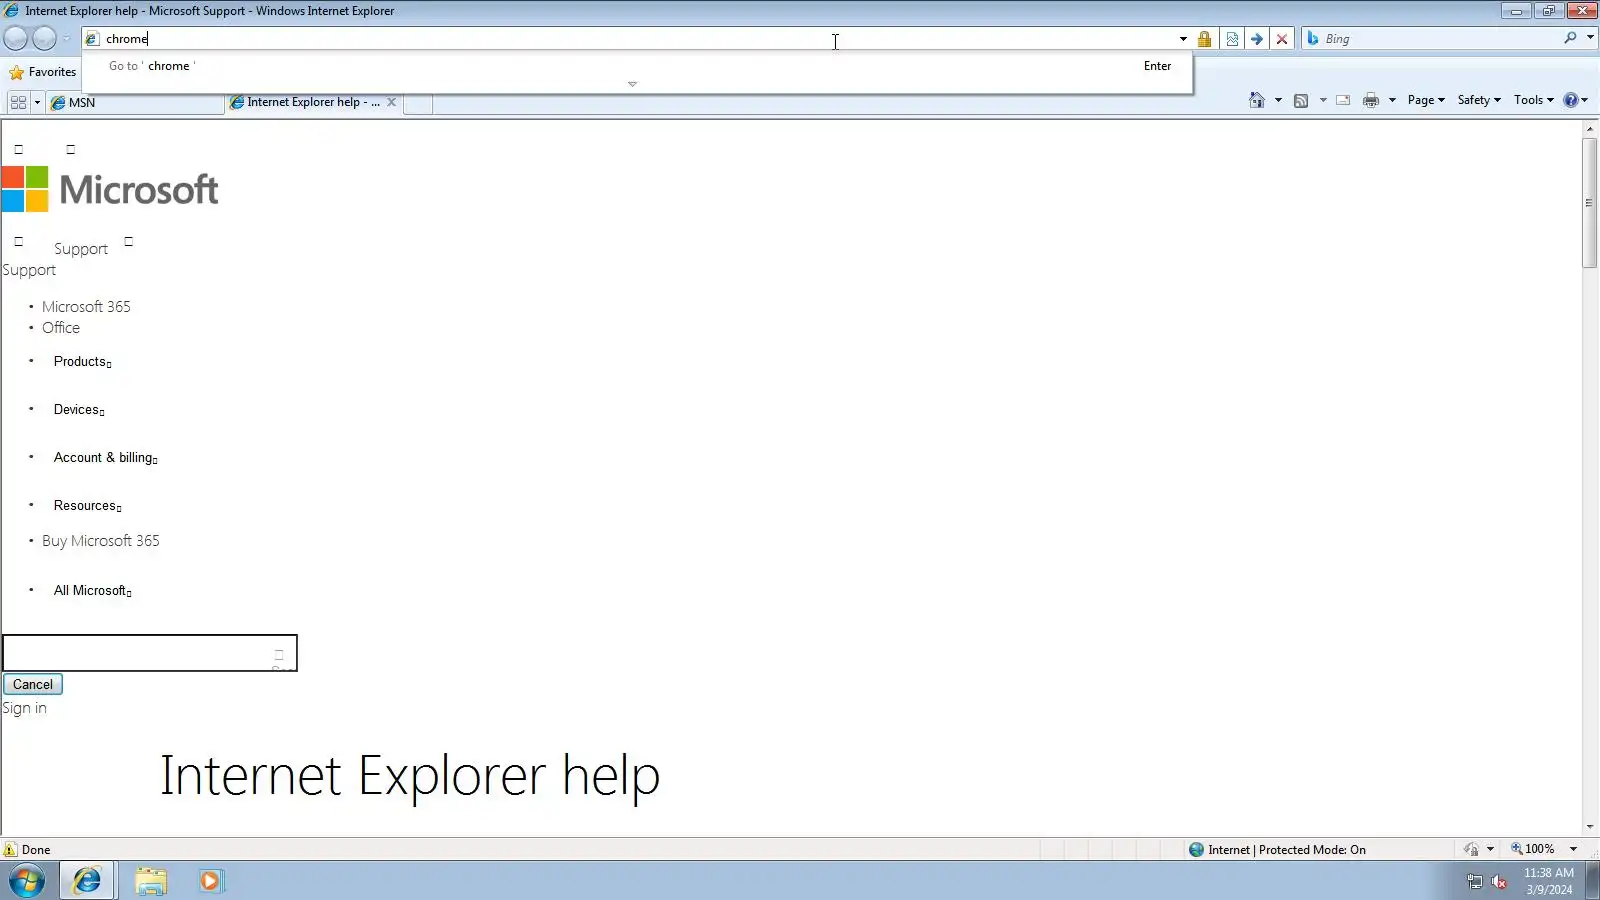Click the 100% zoom level button
The image size is (1600, 900).
pos(1533,850)
